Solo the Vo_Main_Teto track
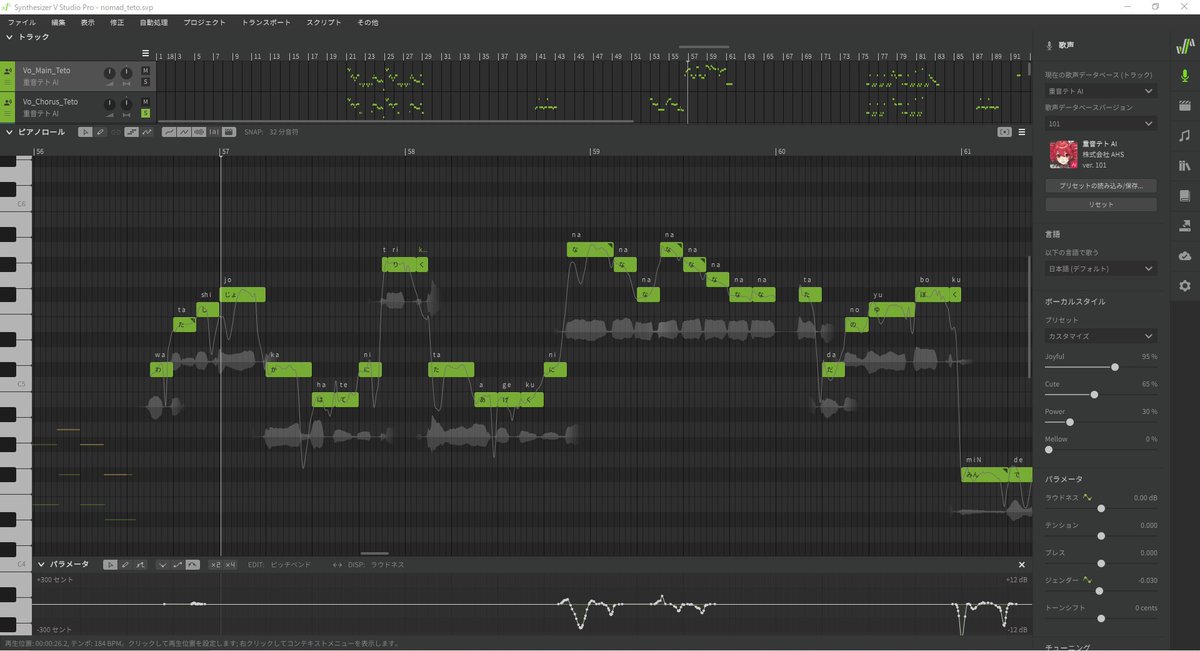This screenshot has width=1200, height=651. coord(145,82)
